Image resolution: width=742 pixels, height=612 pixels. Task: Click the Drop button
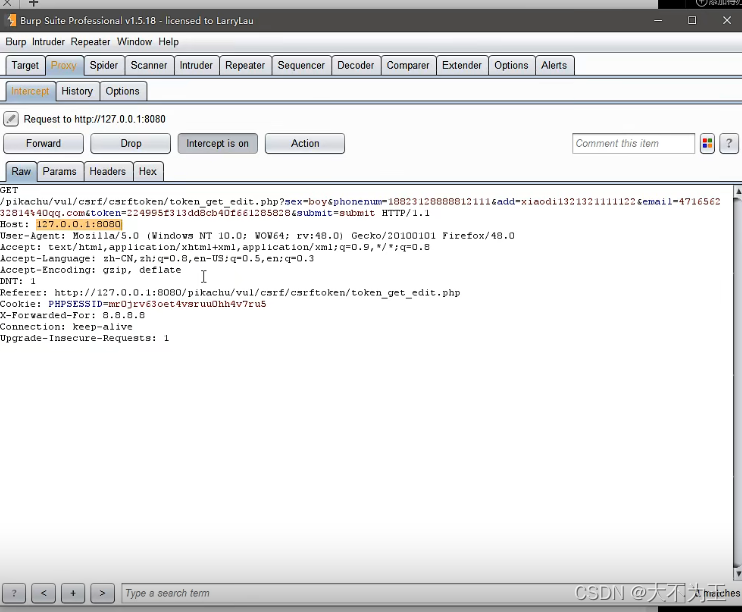pos(131,143)
